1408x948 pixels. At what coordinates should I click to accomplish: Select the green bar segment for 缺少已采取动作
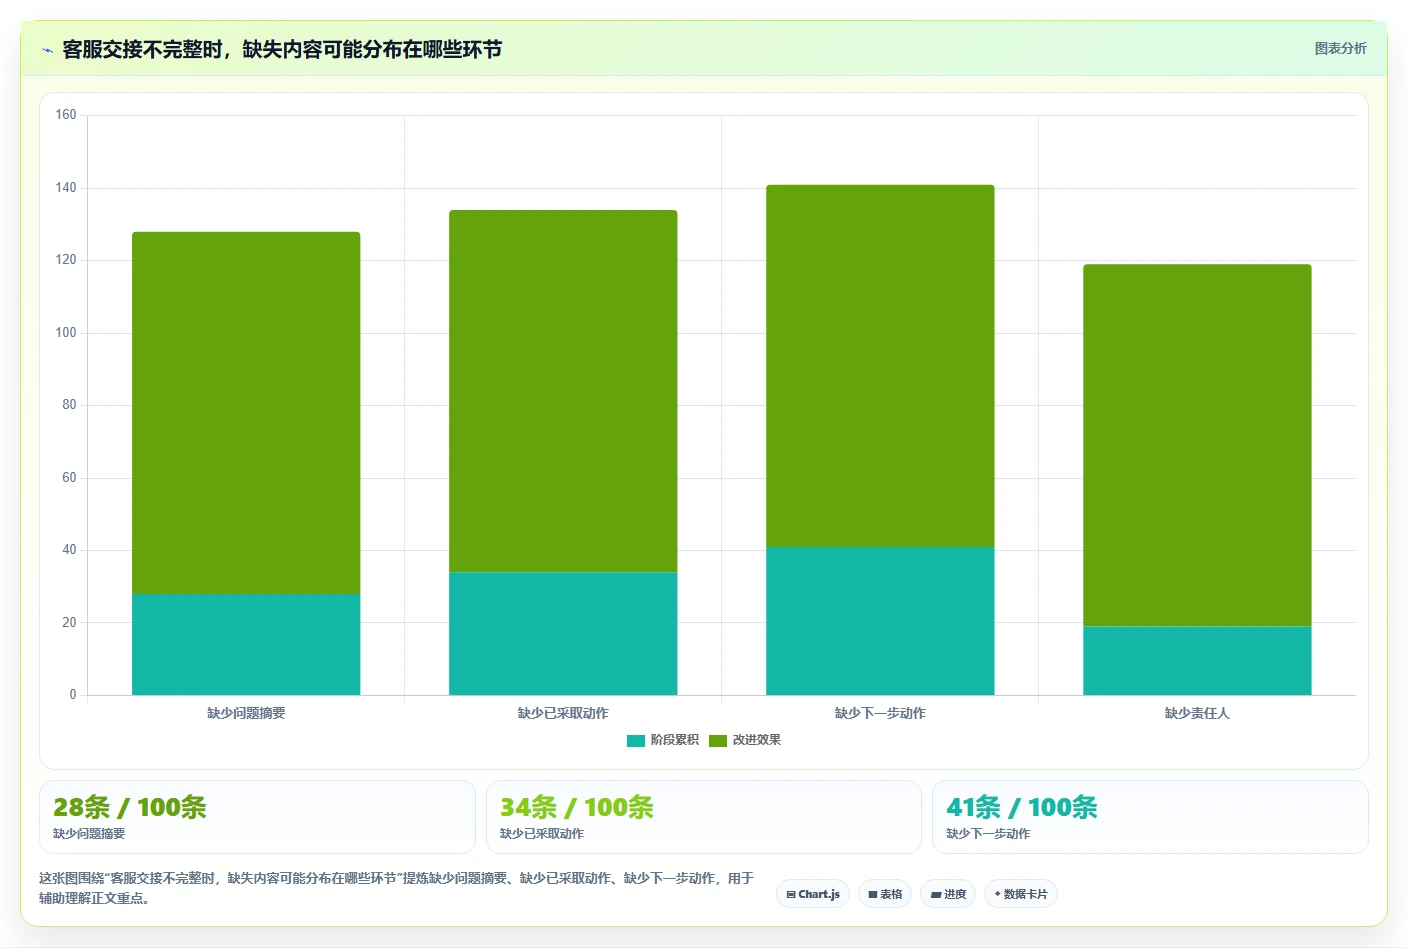pyautogui.click(x=563, y=391)
